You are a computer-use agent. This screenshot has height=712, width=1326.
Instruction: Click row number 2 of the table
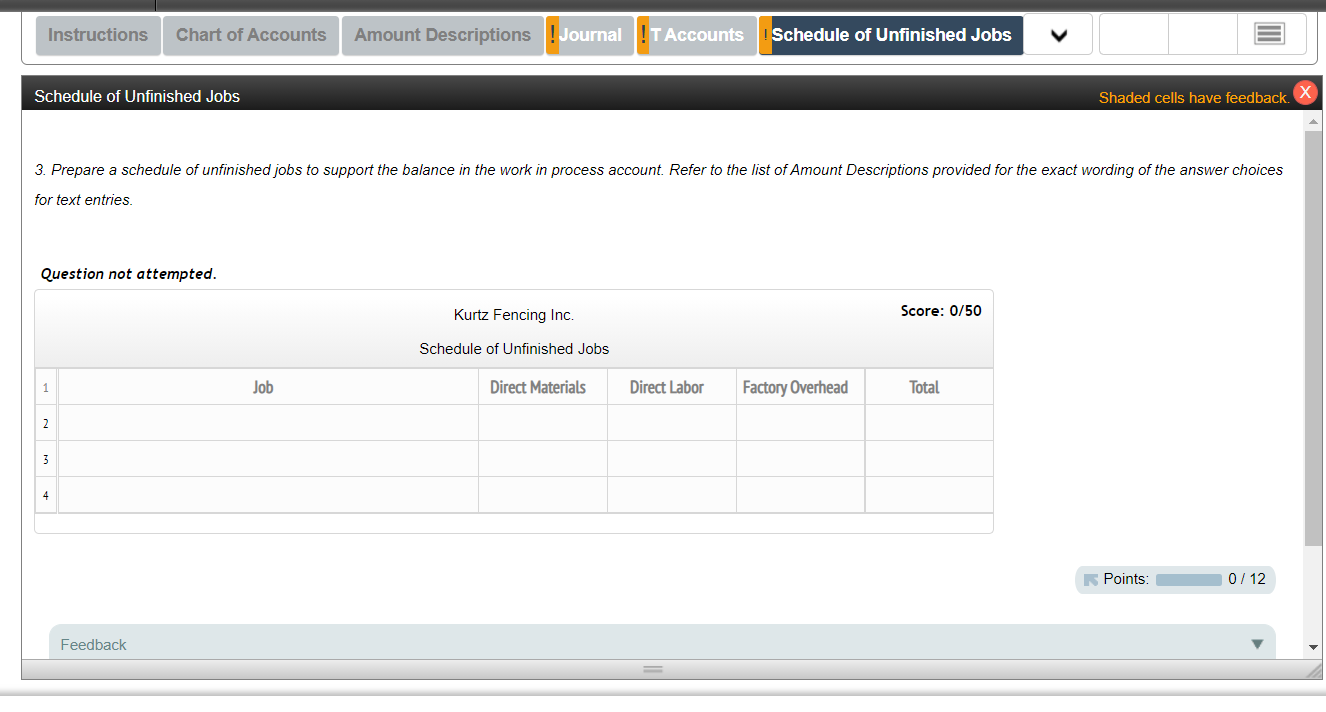(x=46, y=424)
